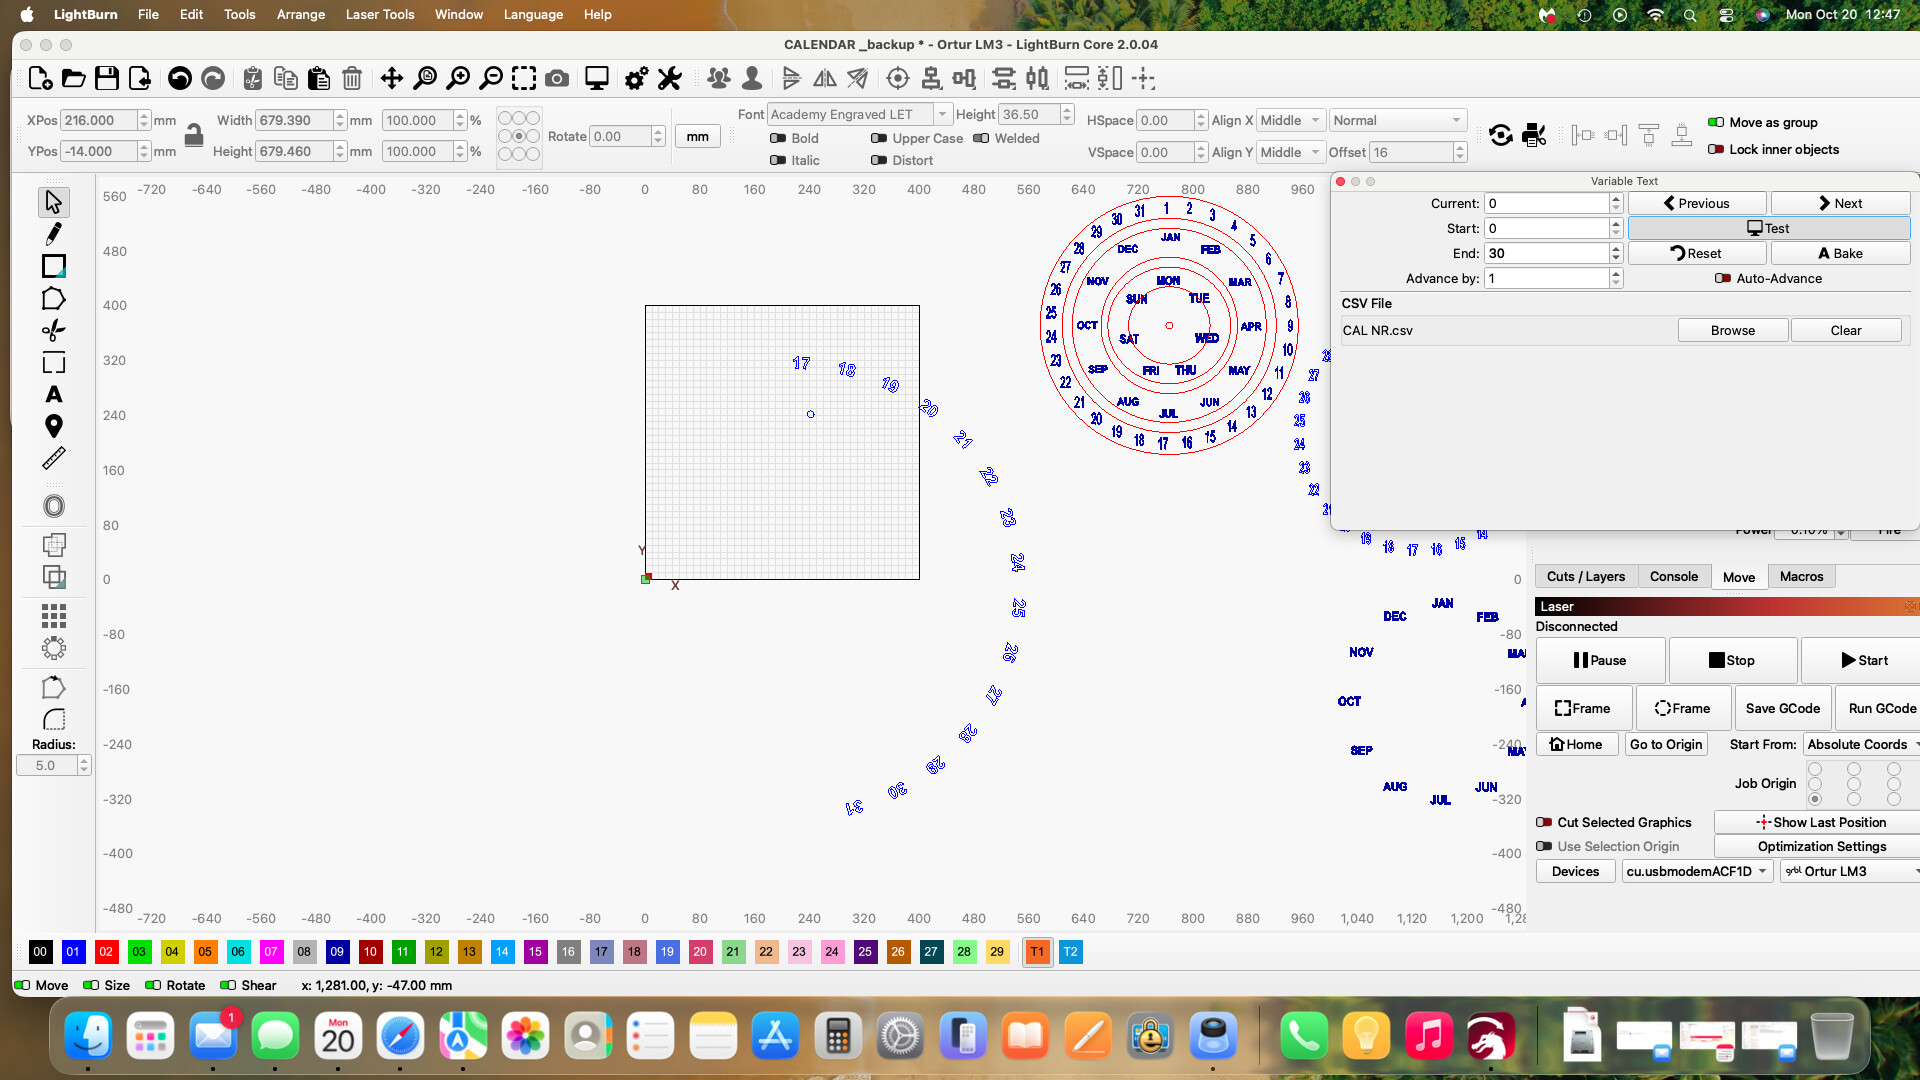This screenshot has height=1080, width=1920.
Task: Toggle the Bold font switch
Action: (x=778, y=139)
